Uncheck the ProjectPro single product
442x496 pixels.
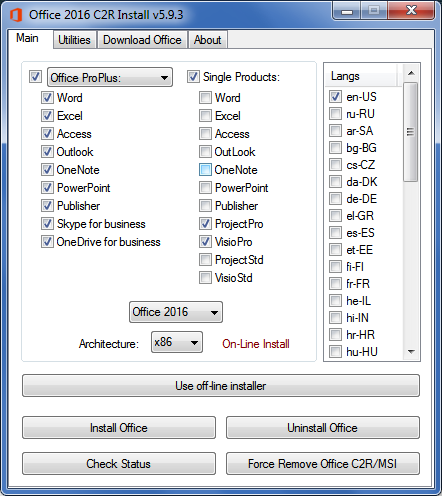click(x=205, y=224)
